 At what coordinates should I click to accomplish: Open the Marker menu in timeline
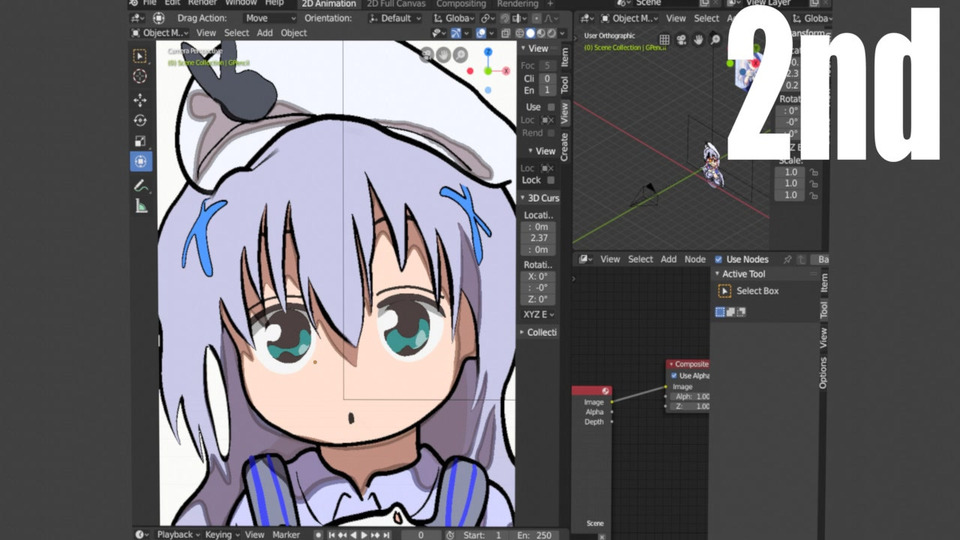click(x=286, y=534)
